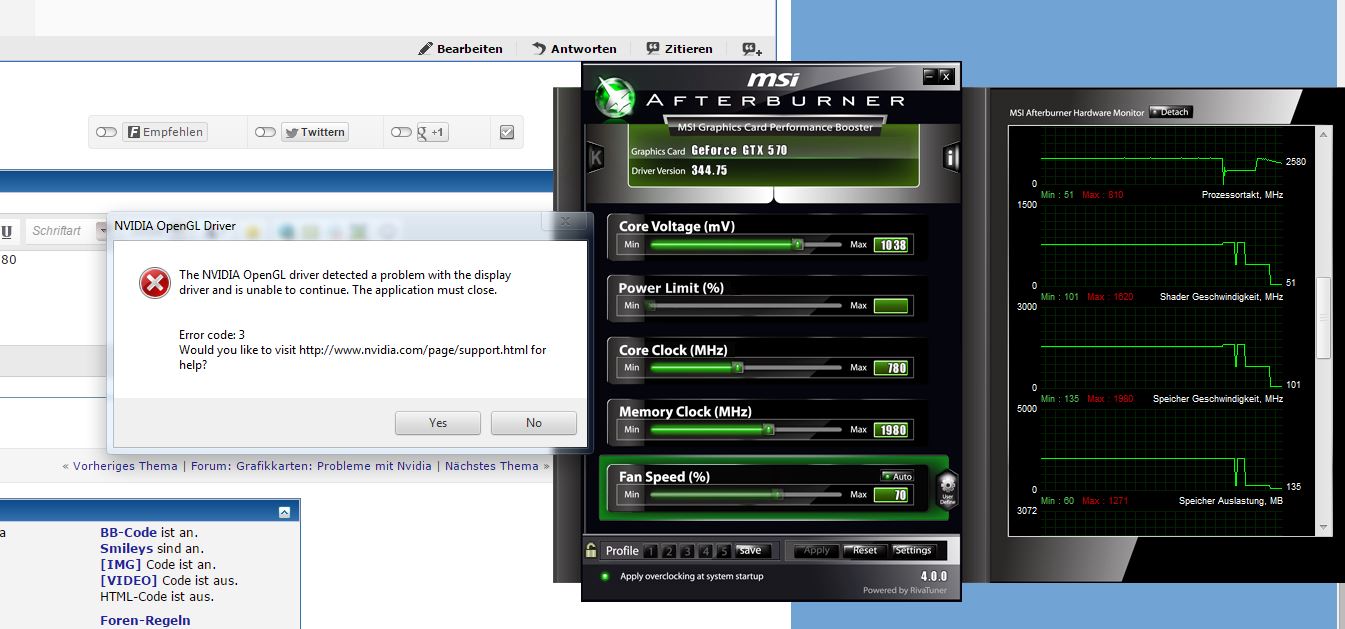The image size is (1345, 629).
Task: Click the Twittern share button
Action: tap(314, 132)
